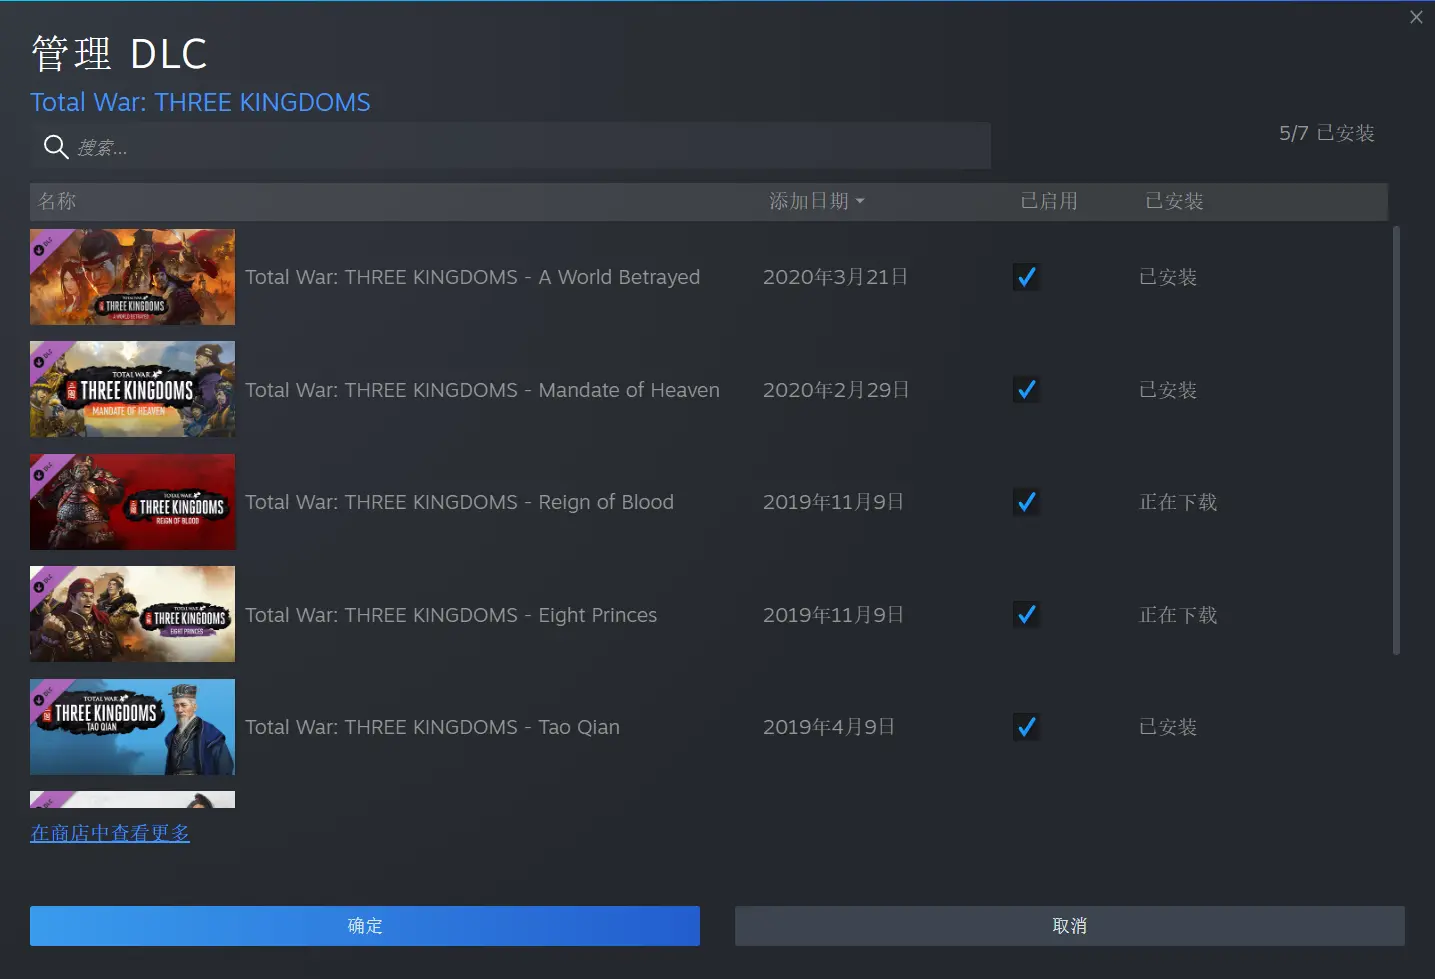
Task: Click the 5/7 已安装 counter
Action: [1327, 133]
